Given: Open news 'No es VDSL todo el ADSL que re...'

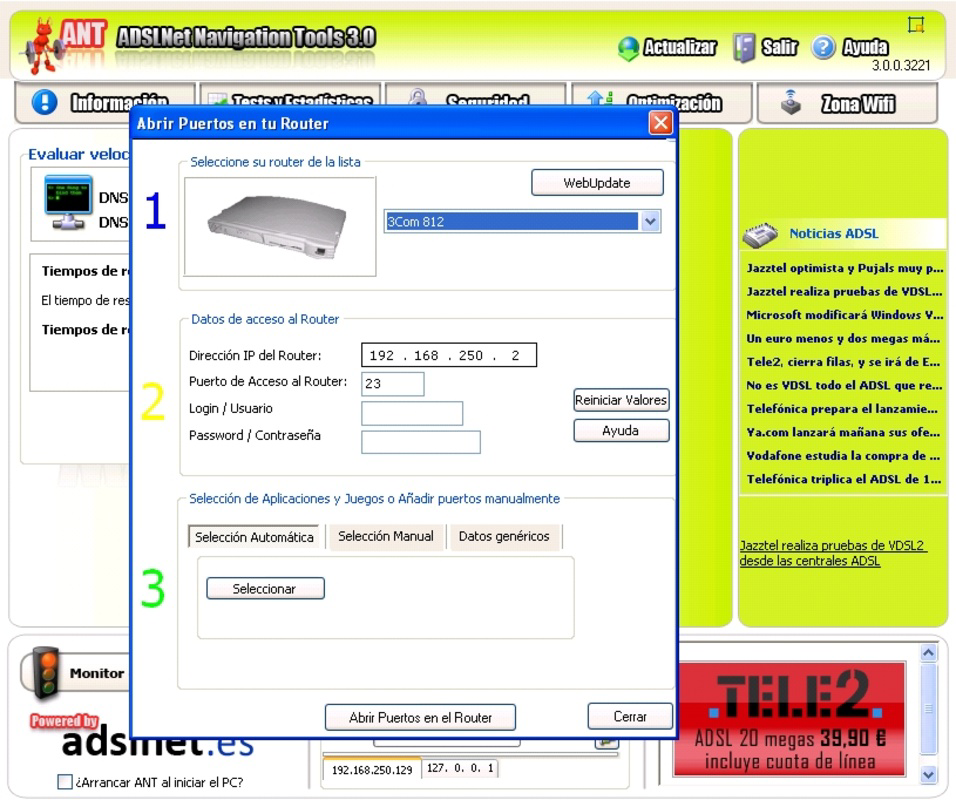Looking at the screenshot, I should [x=844, y=385].
